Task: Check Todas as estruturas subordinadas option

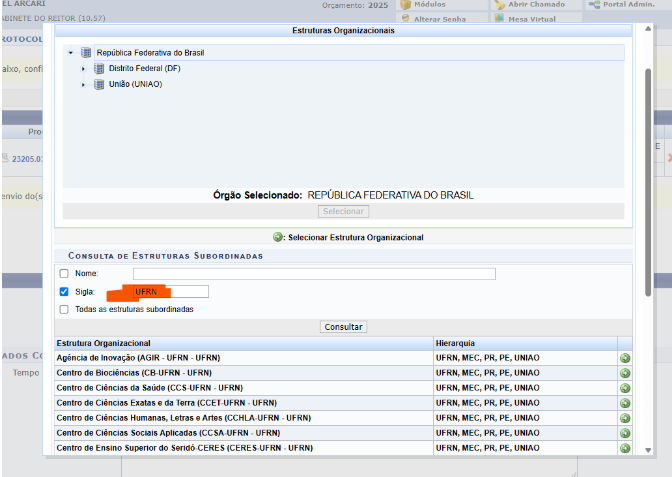Action: pyautogui.click(x=64, y=309)
